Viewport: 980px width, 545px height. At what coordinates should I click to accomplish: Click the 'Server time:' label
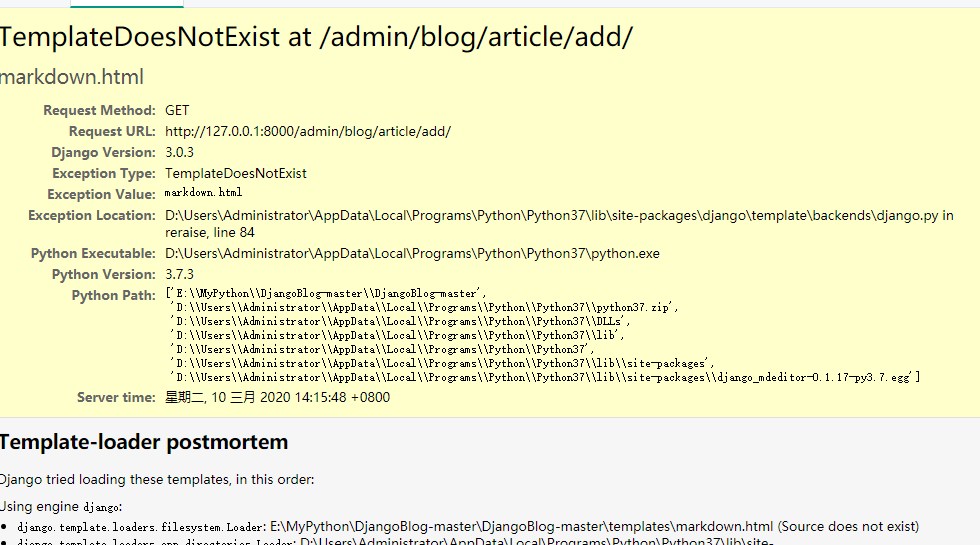coord(116,398)
